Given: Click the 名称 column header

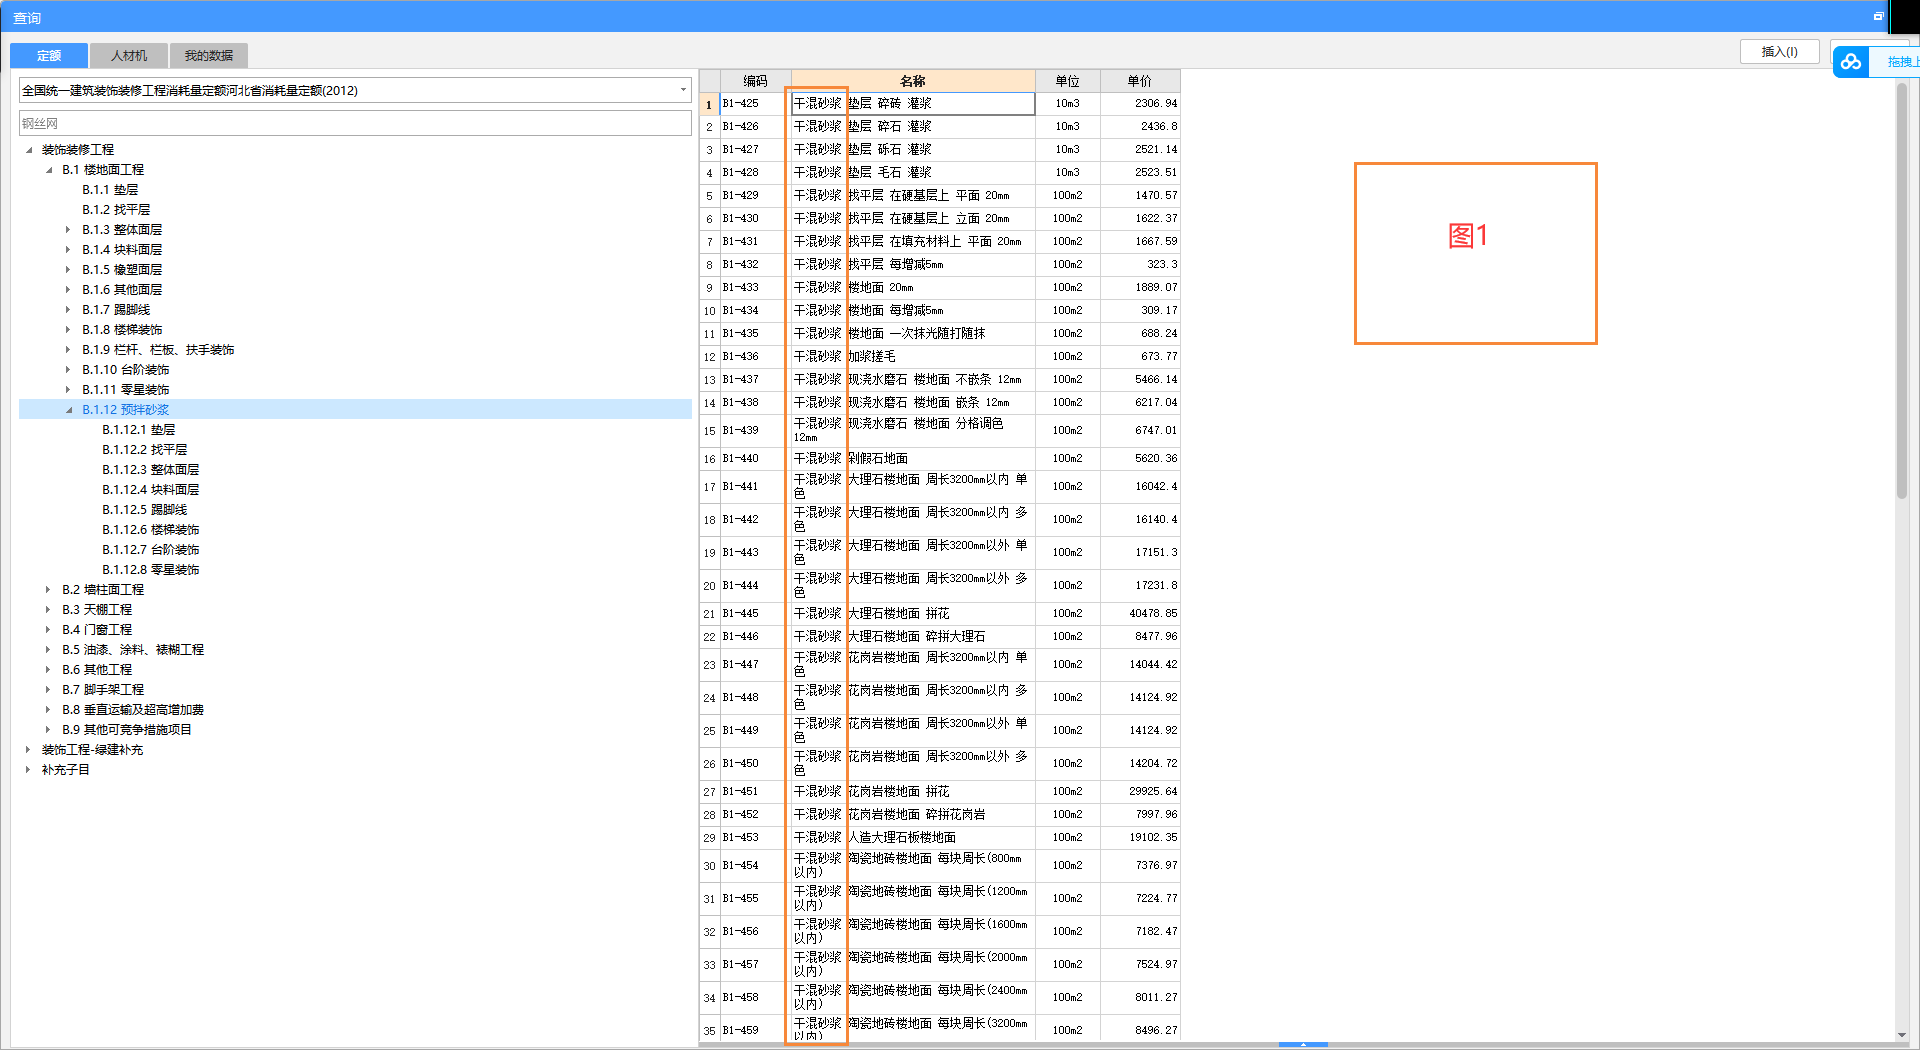Looking at the screenshot, I should 913,81.
